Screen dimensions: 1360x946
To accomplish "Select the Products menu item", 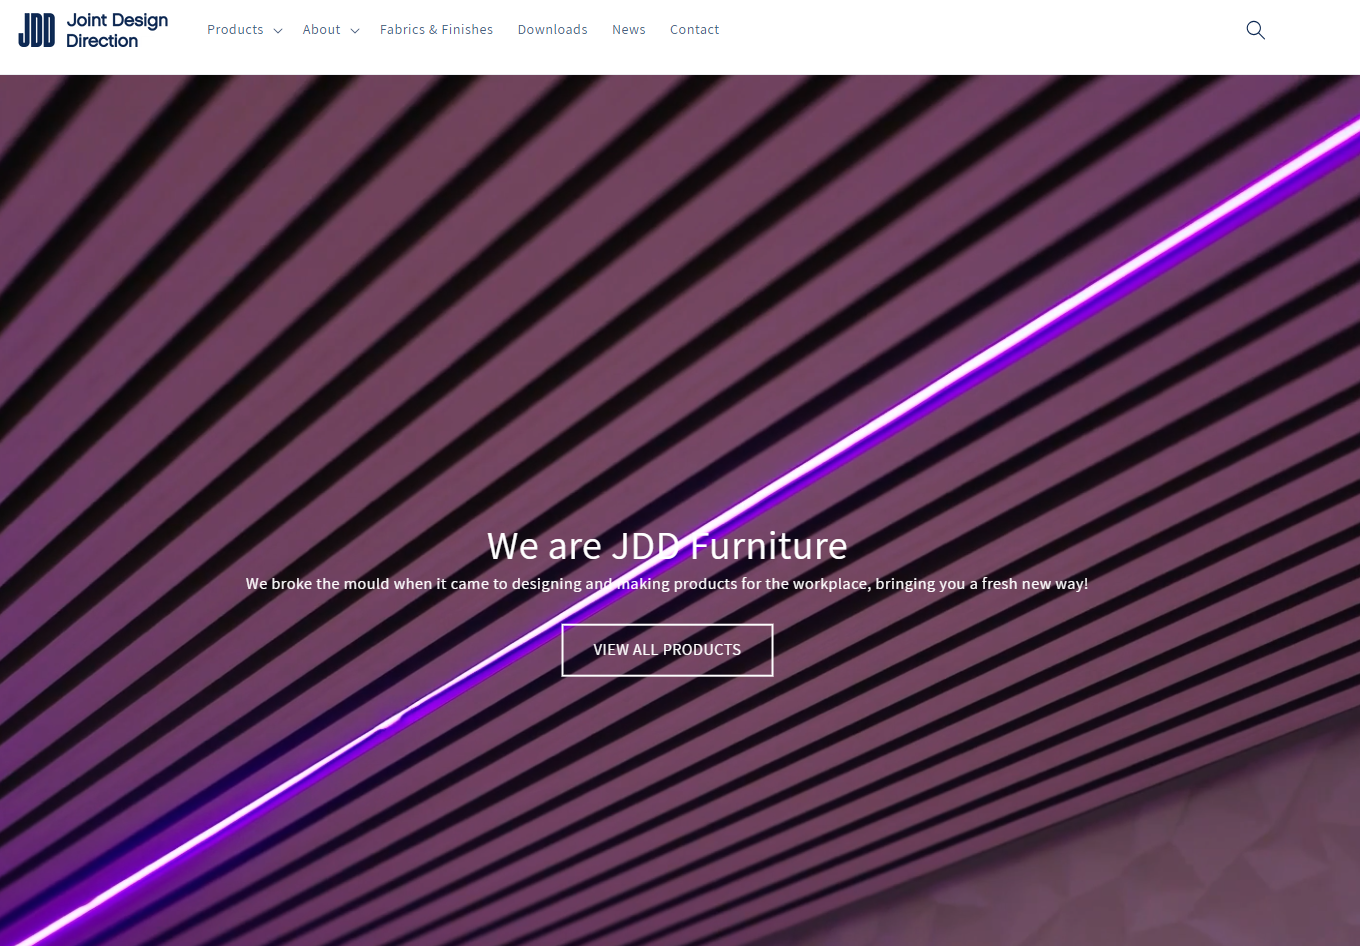I will point(235,29).
